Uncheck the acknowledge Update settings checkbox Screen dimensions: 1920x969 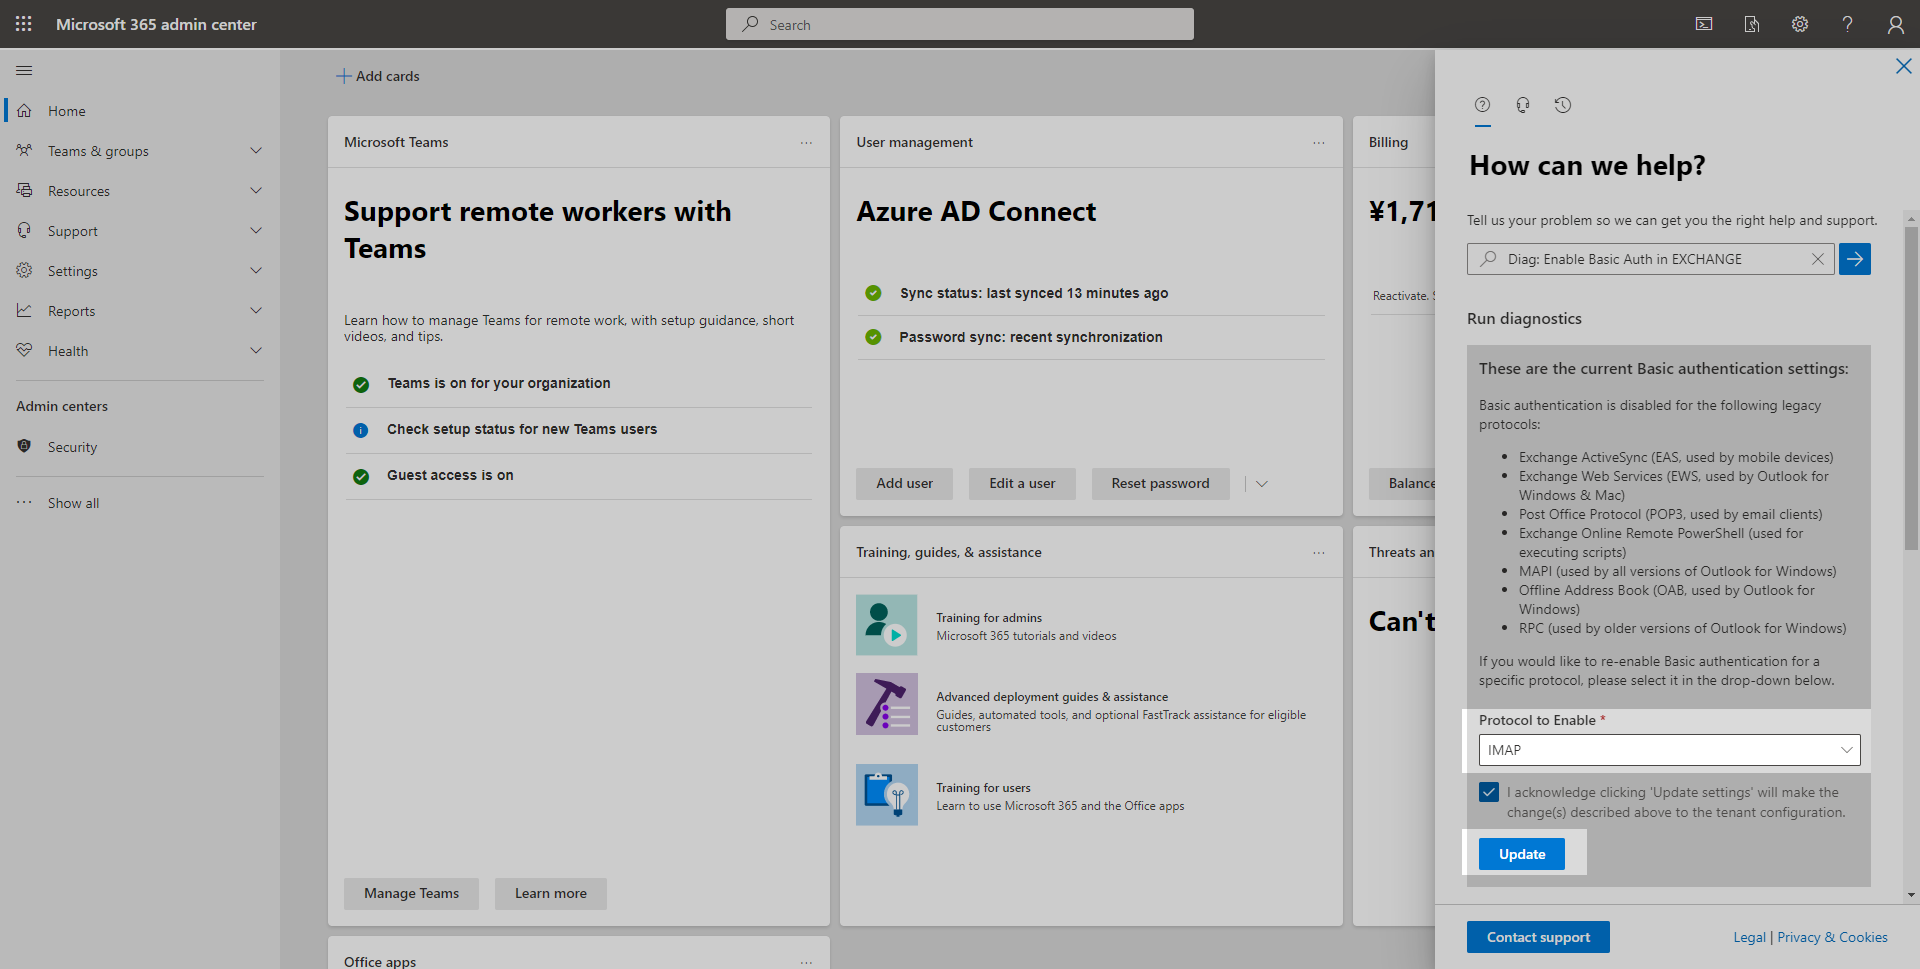coord(1489,792)
